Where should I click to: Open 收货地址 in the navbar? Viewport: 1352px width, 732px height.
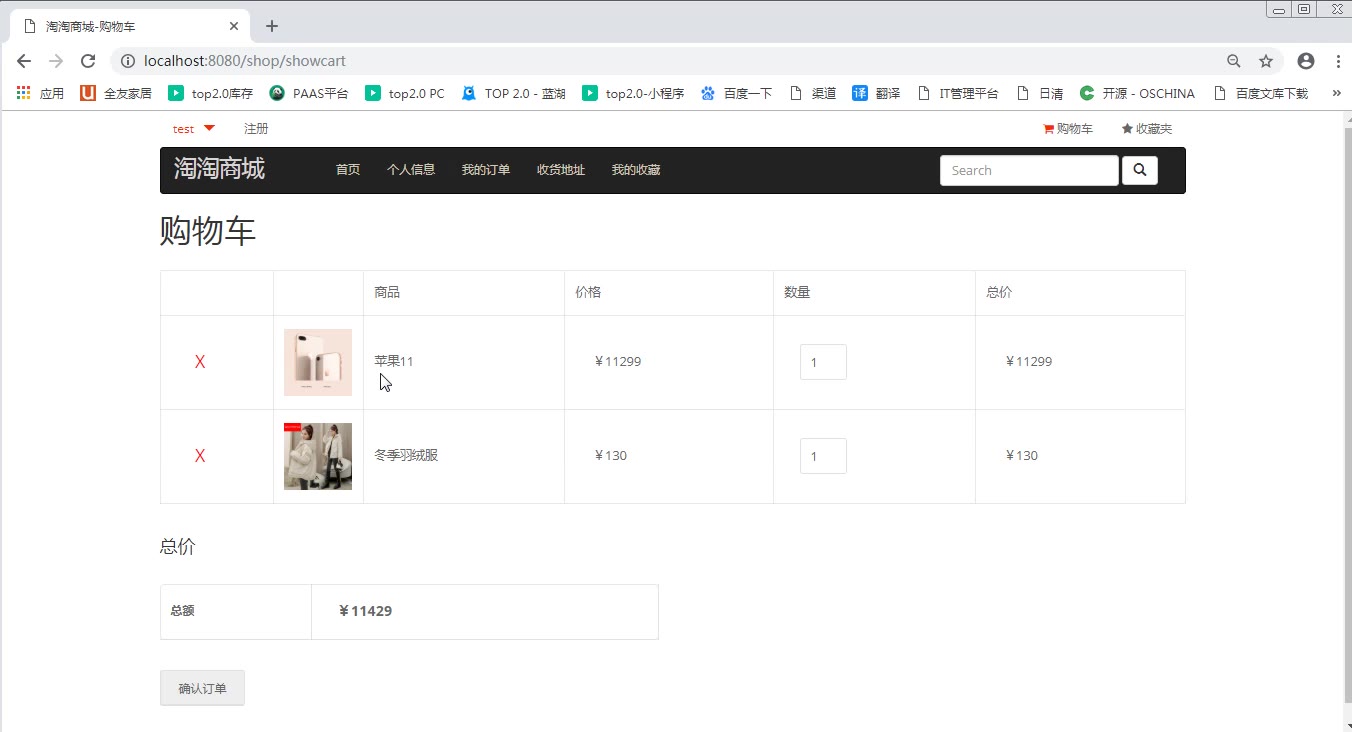tap(560, 170)
